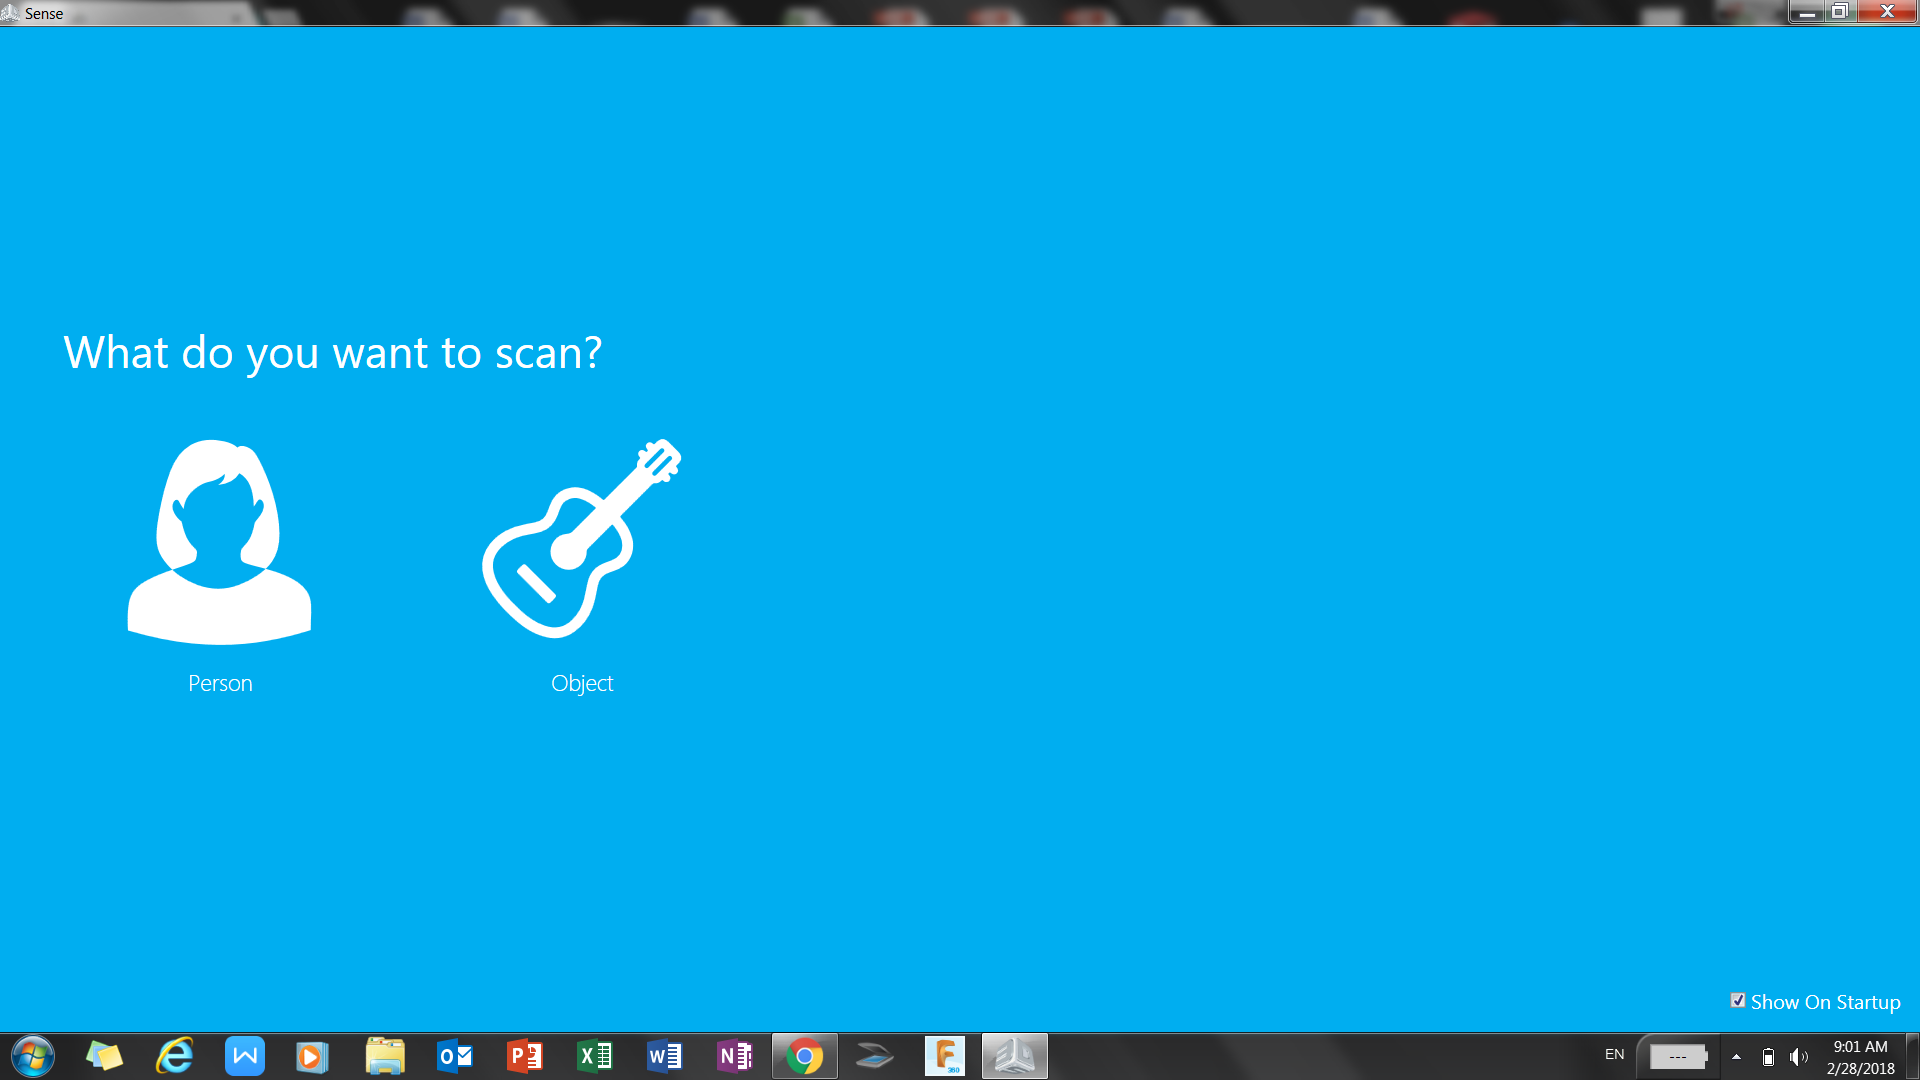
Task: Click the clock showing 9:01 AM
Action: [1860, 1057]
